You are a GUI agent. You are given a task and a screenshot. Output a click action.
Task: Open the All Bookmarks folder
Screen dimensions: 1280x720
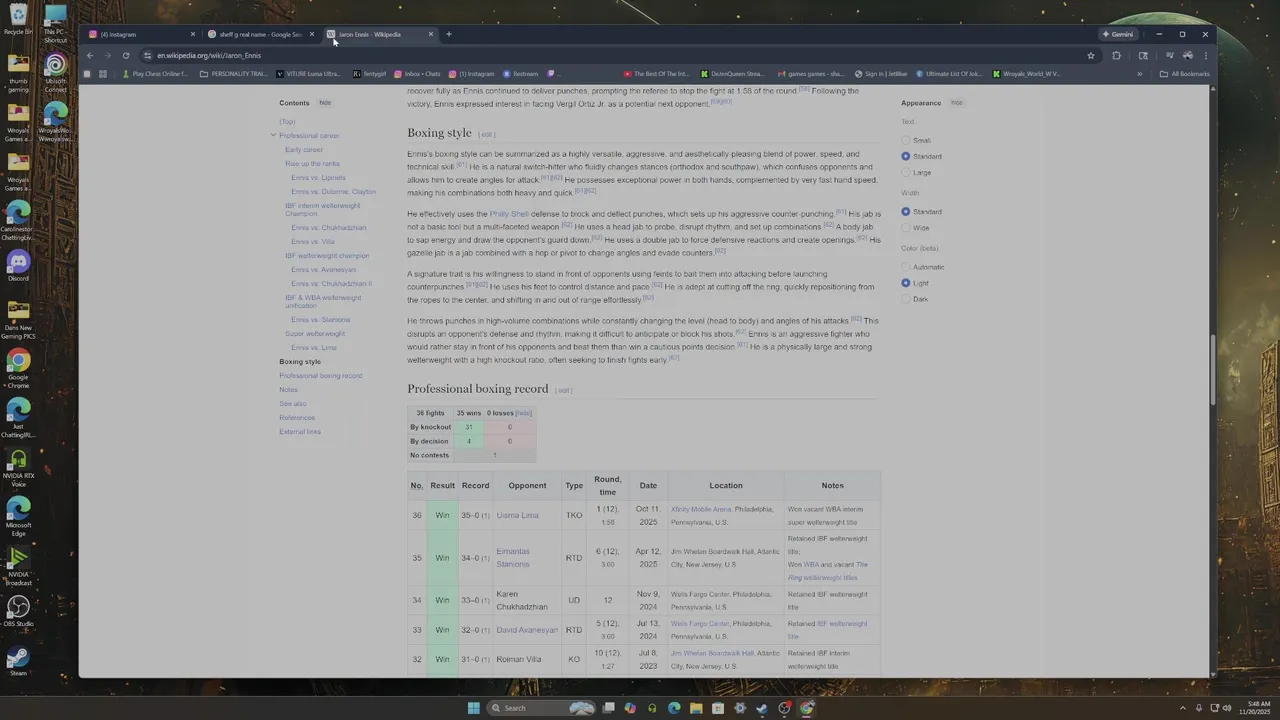(x=1185, y=74)
